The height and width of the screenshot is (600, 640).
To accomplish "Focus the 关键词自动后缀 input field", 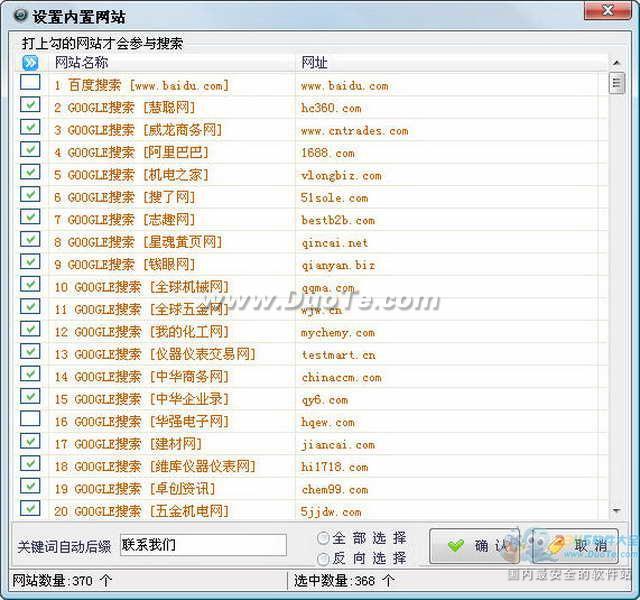I will coord(203,545).
